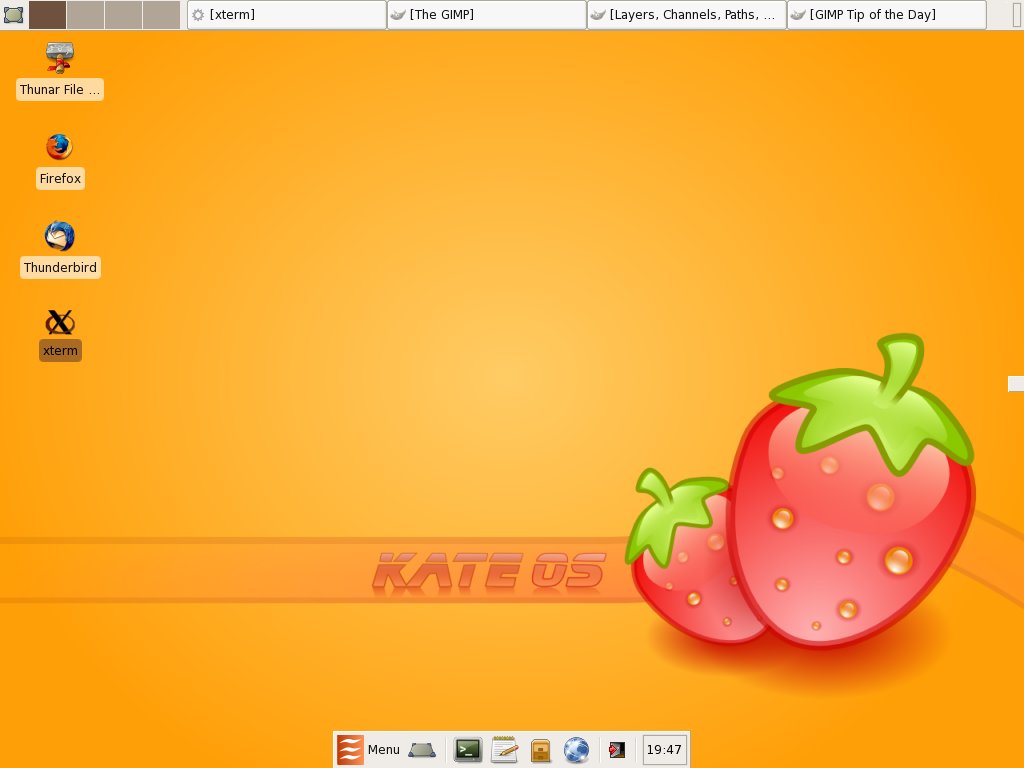1024x768 pixels.
Task: Launch the terminal from bottom panel
Action: pyautogui.click(x=468, y=750)
